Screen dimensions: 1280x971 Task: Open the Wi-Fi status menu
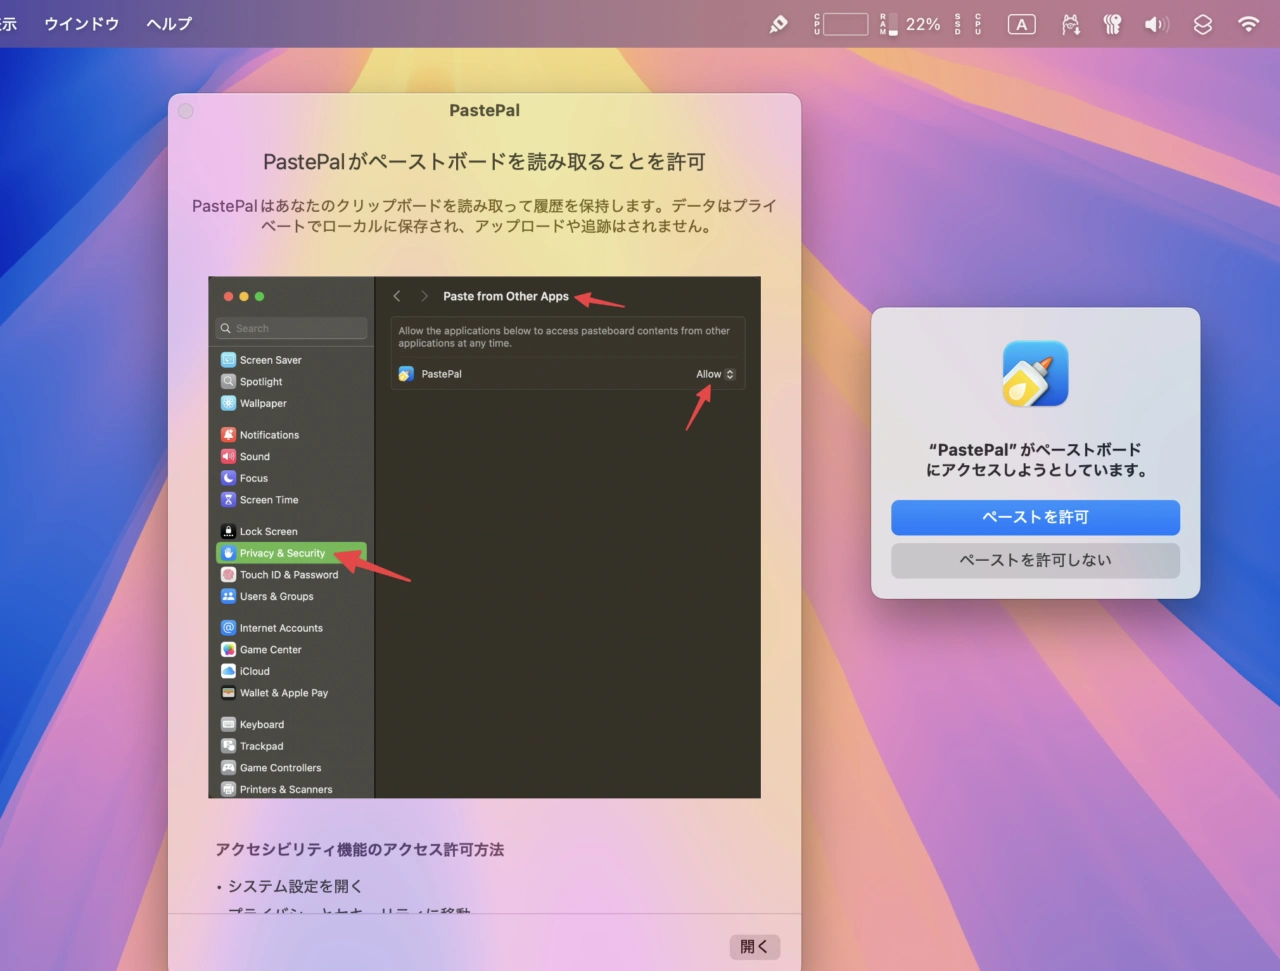click(x=1248, y=24)
